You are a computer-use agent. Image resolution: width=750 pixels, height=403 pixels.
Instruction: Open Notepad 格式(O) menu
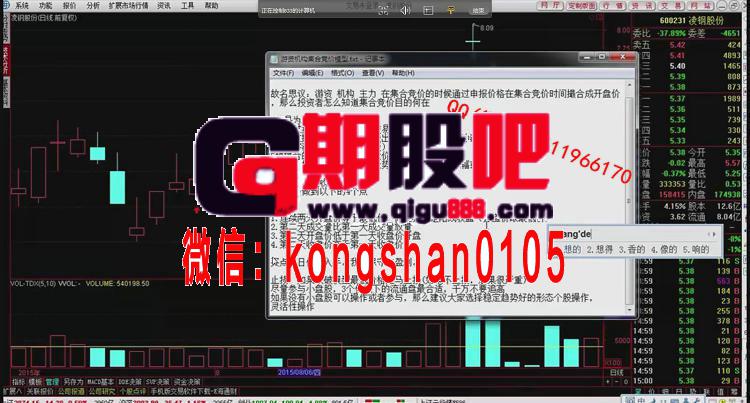(342, 73)
